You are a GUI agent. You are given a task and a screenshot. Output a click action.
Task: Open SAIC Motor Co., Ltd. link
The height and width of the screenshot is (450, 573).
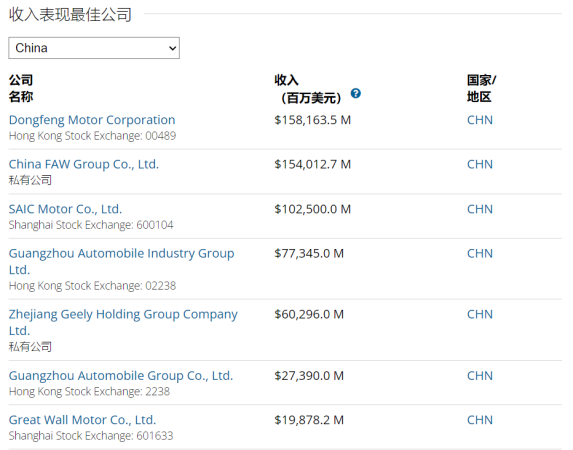[x=65, y=209]
